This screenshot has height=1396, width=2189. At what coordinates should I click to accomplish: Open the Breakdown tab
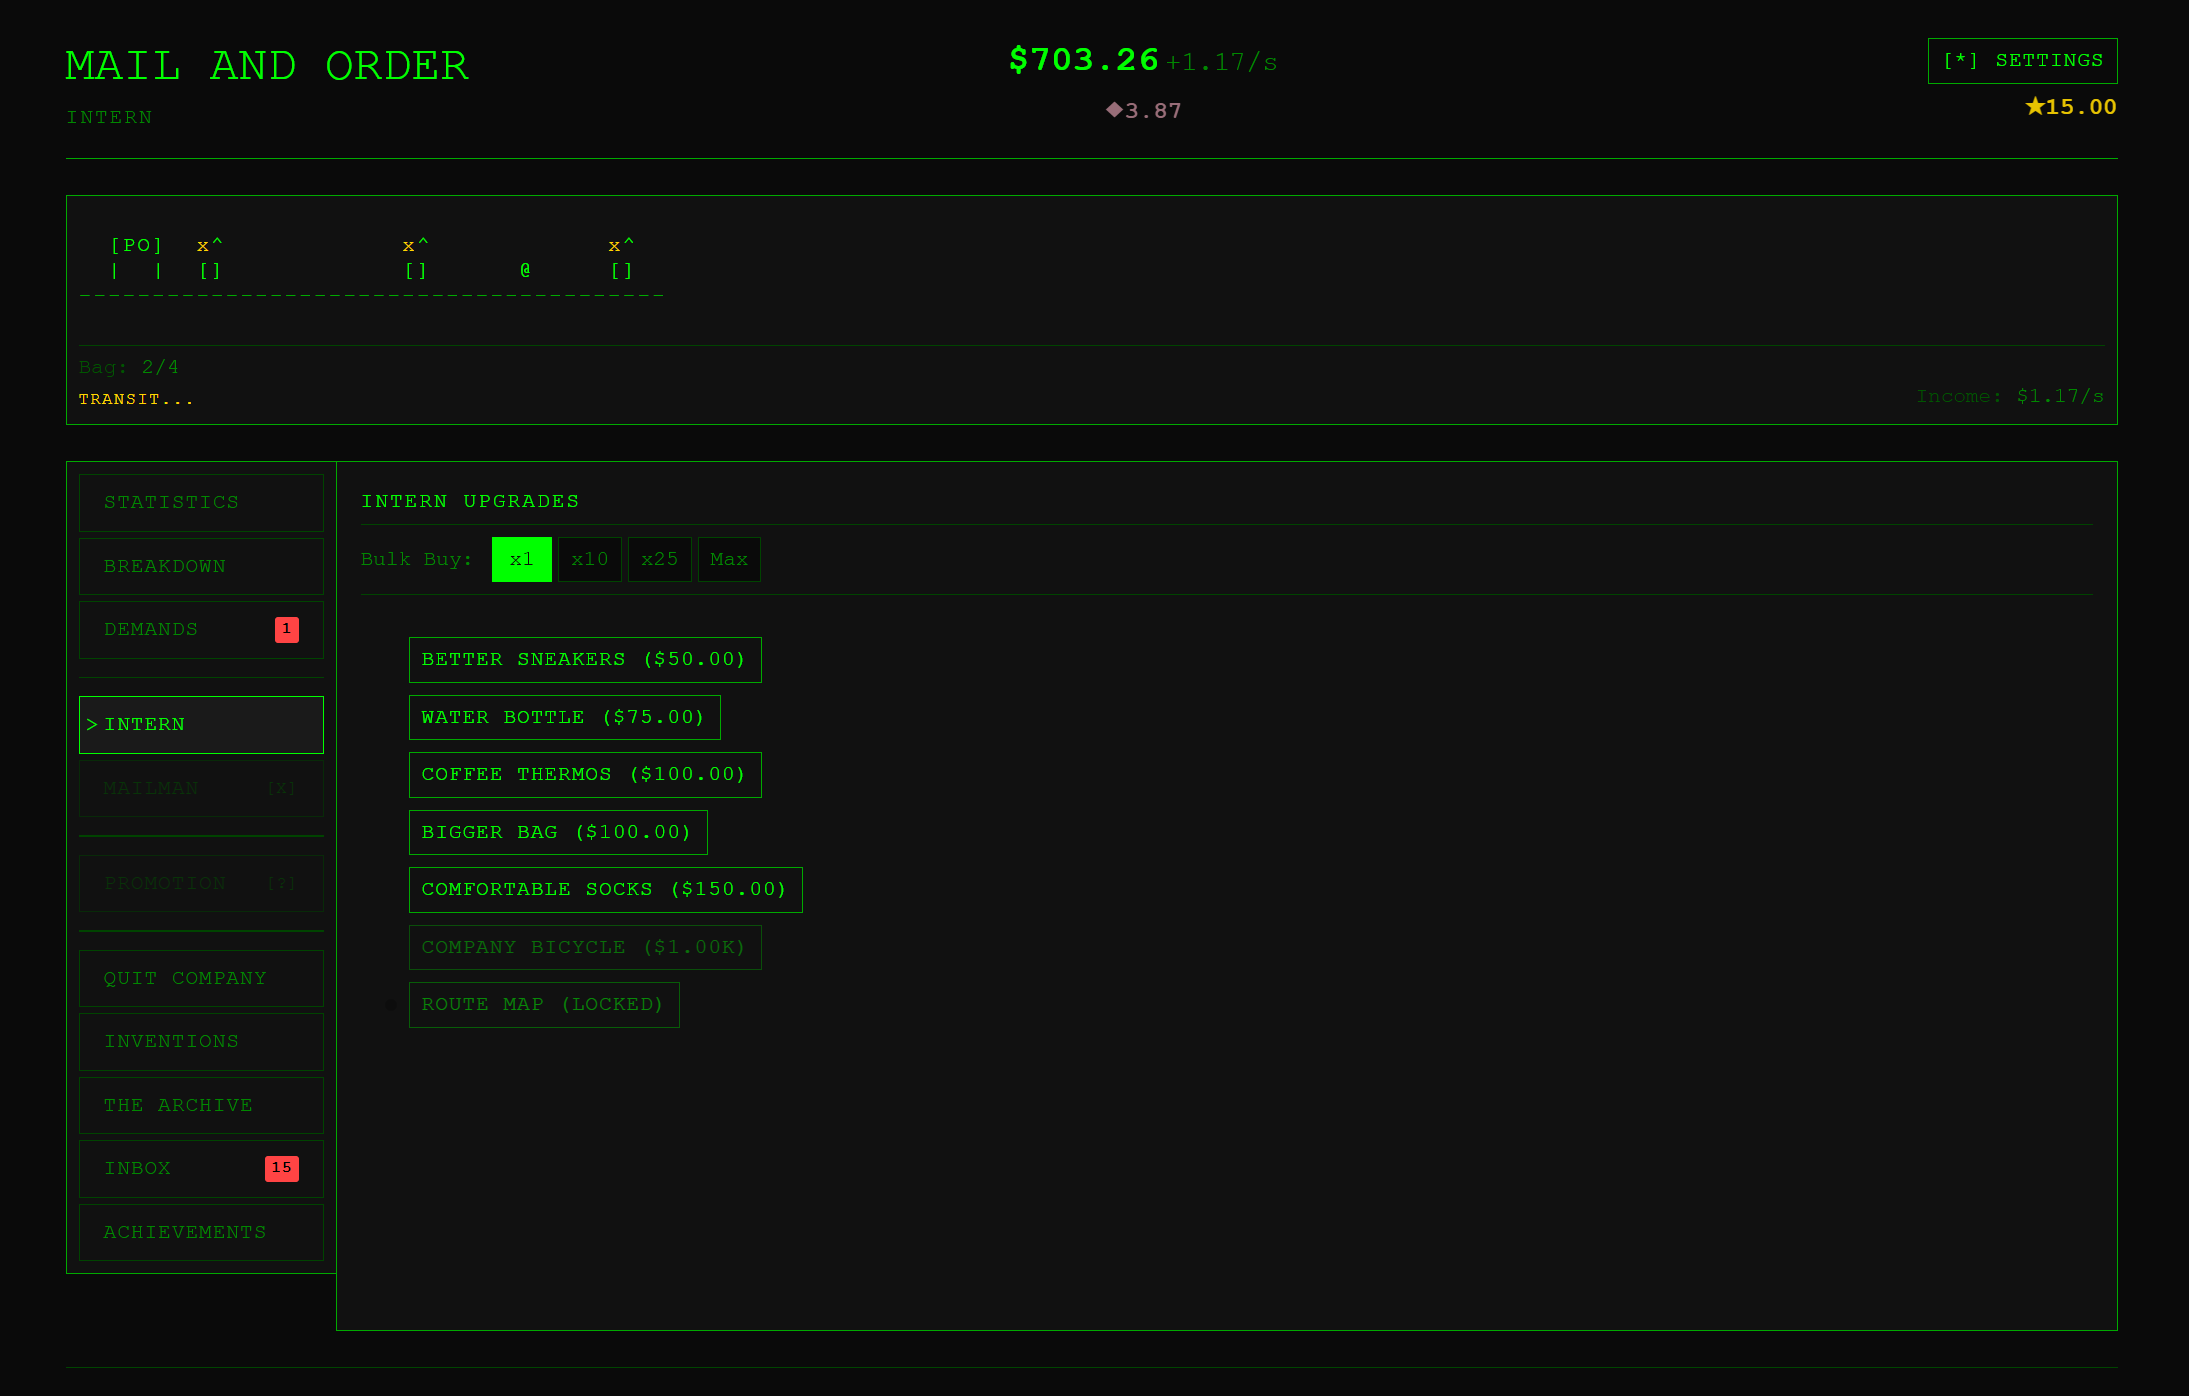click(201, 566)
